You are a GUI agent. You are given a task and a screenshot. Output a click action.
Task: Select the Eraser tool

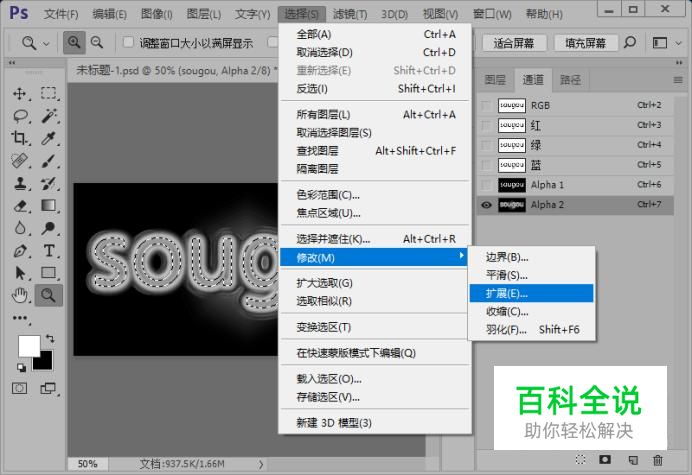[x=20, y=206]
